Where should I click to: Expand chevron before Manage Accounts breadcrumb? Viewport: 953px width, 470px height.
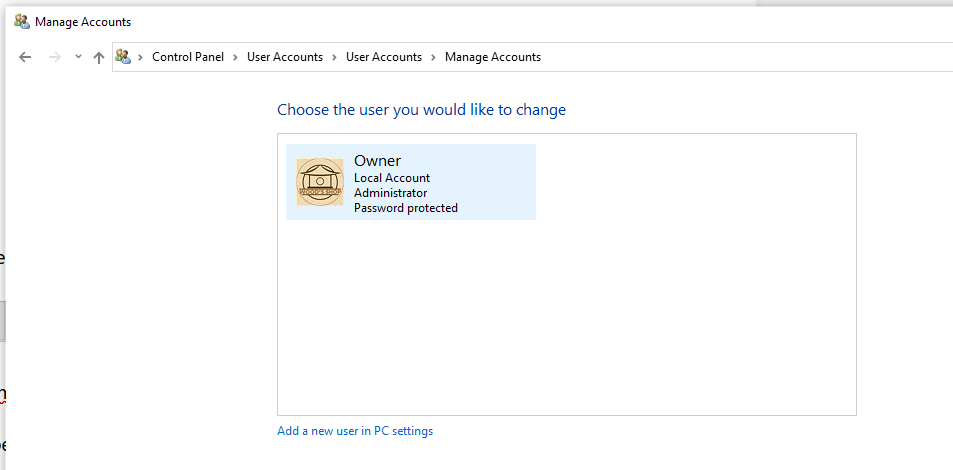[433, 57]
